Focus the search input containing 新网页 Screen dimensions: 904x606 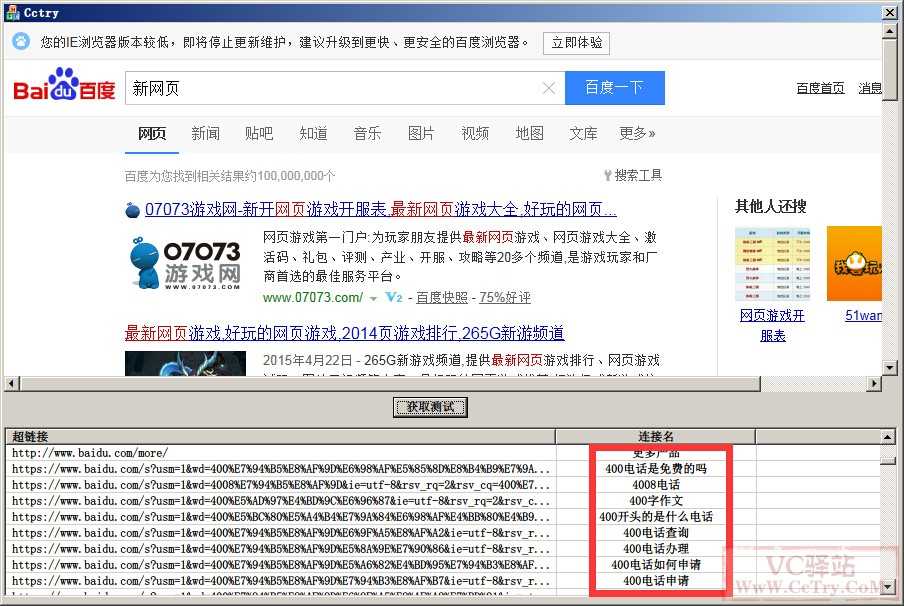(x=332, y=88)
